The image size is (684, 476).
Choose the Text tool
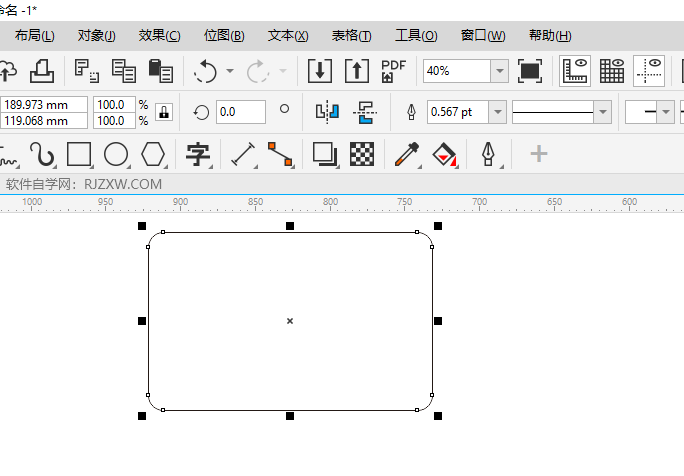[x=199, y=154]
